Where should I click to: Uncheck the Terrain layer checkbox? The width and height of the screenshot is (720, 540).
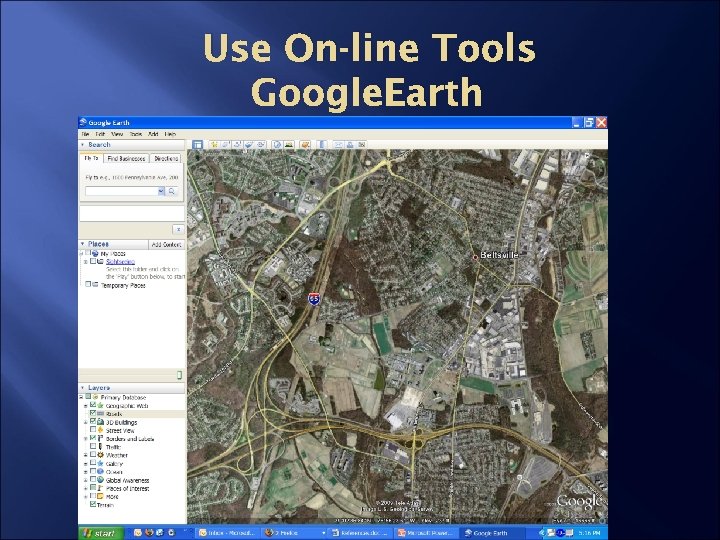click(x=93, y=505)
